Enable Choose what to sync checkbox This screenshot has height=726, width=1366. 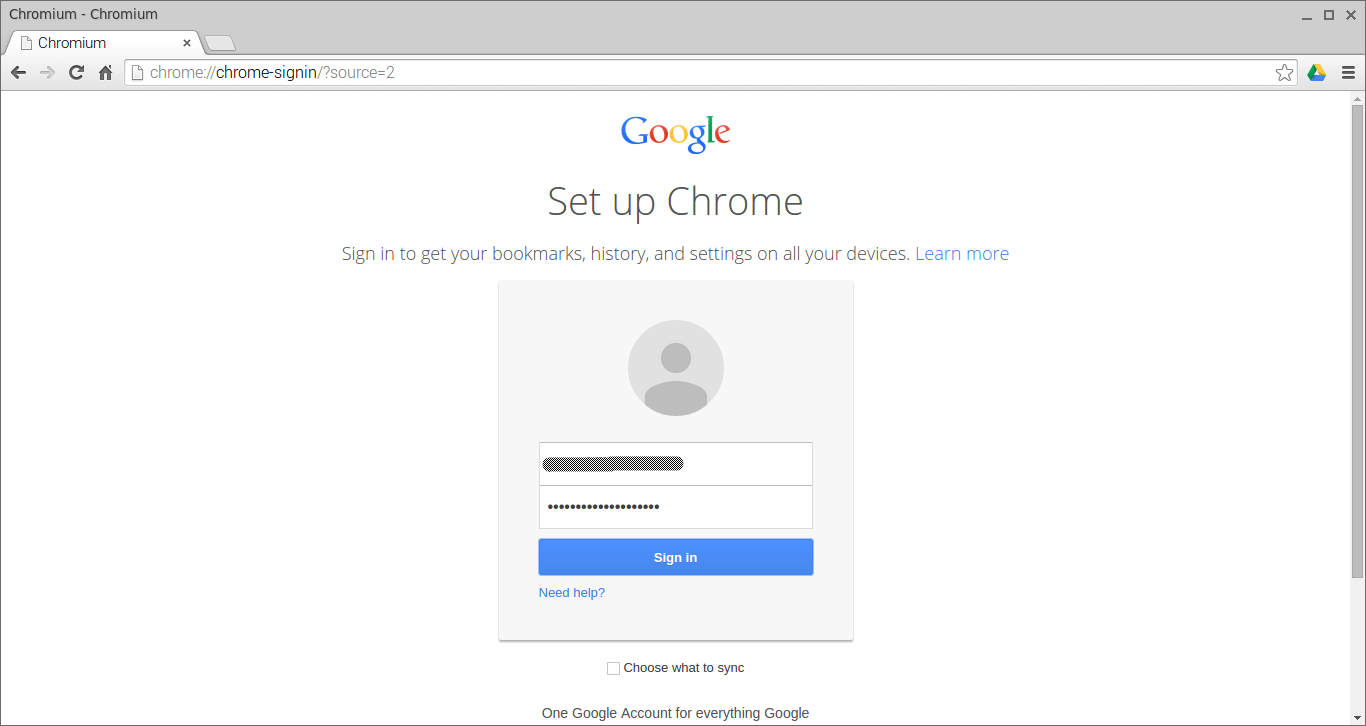pos(613,668)
